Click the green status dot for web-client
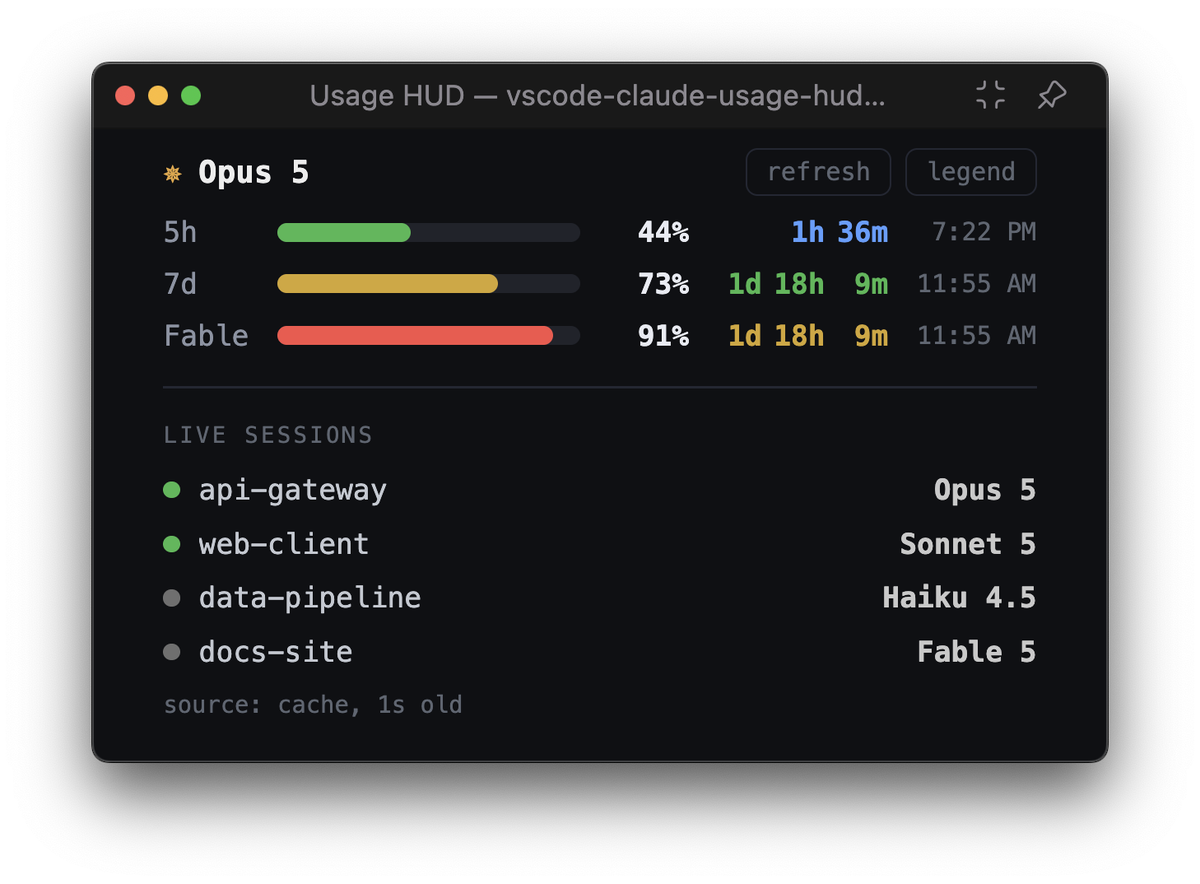This screenshot has width=1200, height=884. pyautogui.click(x=172, y=544)
